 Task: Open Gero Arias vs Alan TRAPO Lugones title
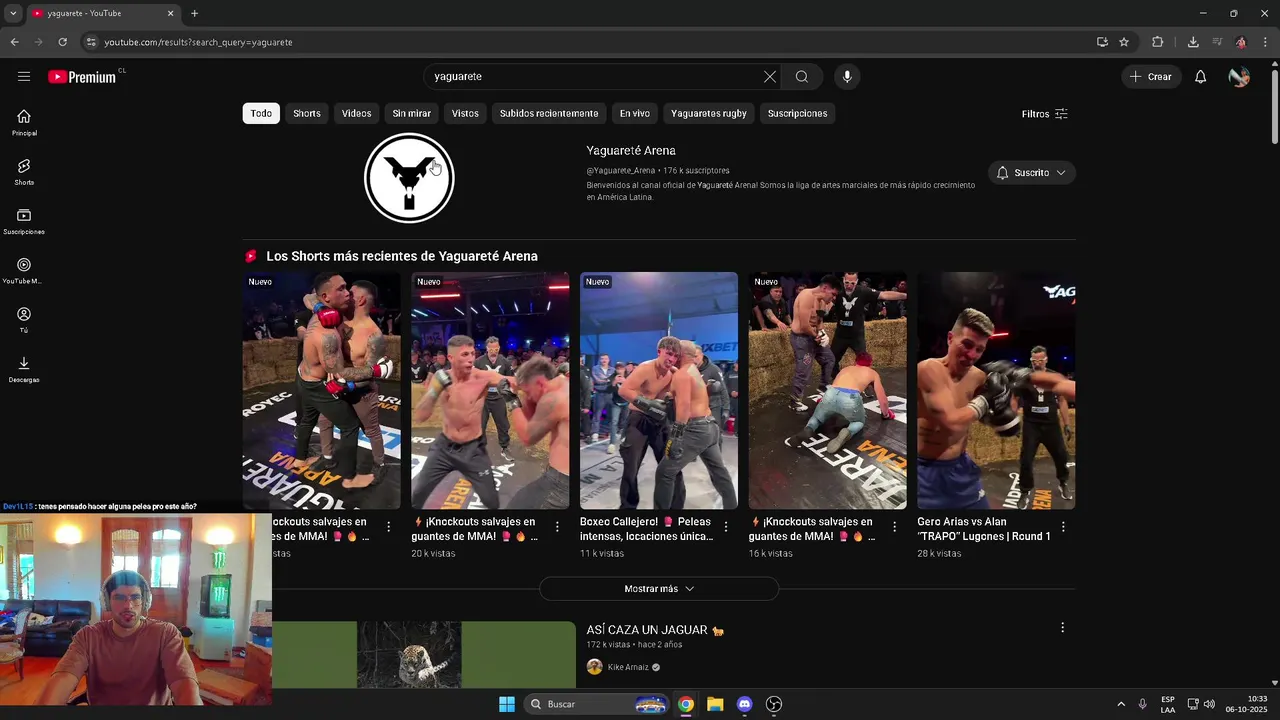984,529
